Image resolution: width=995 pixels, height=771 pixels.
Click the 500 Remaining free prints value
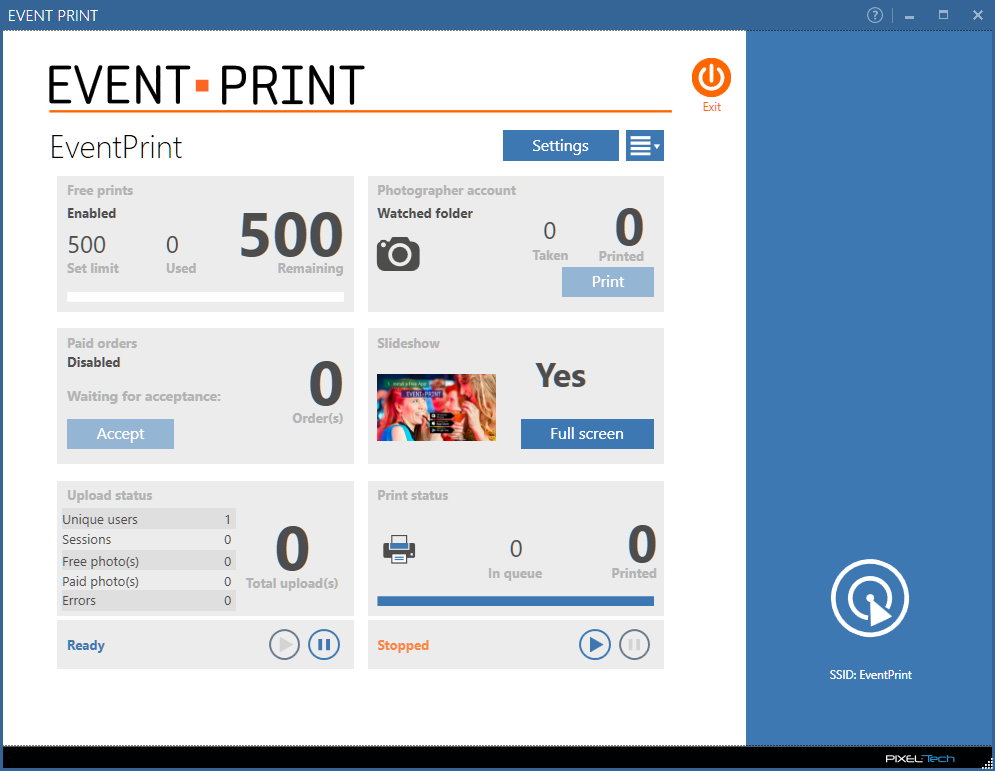[291, 235]
